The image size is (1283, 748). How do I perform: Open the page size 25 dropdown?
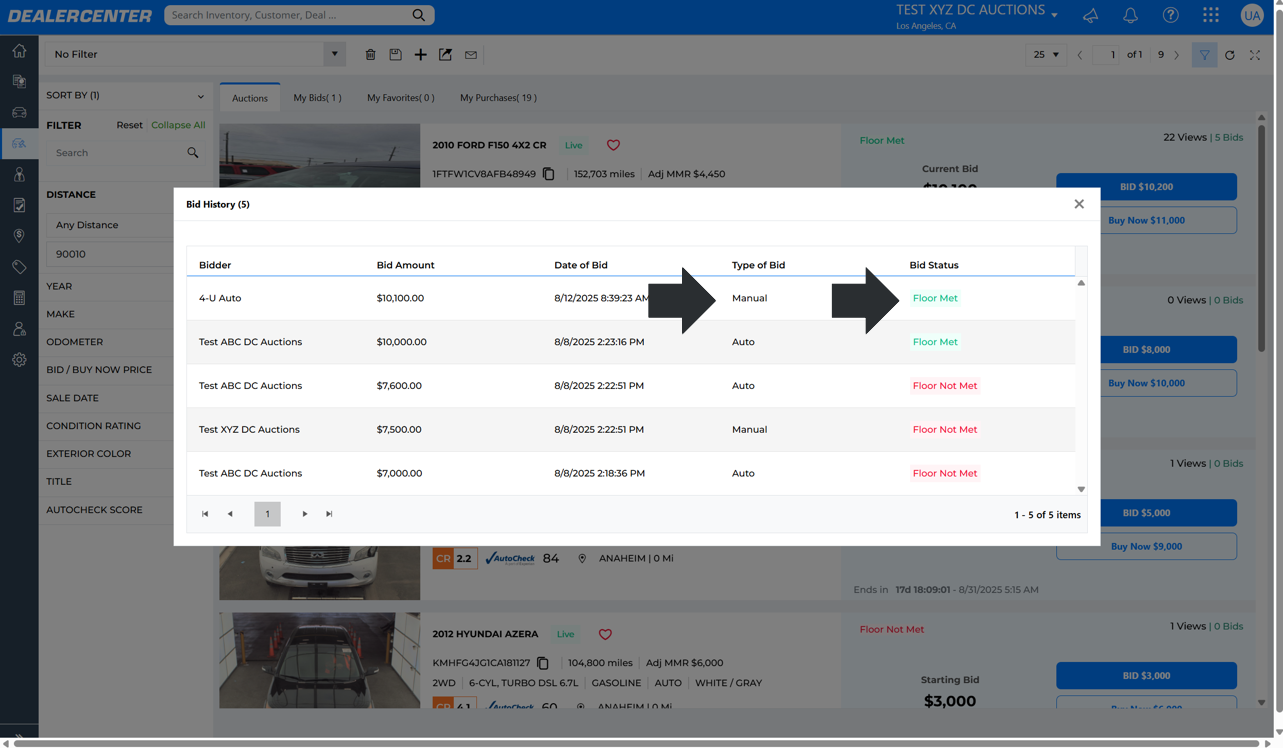coord(1046,55)
